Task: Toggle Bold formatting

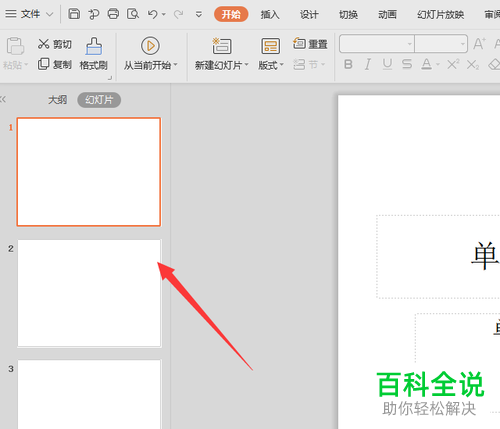Action: pyautogui.click(x=348, y=64)
